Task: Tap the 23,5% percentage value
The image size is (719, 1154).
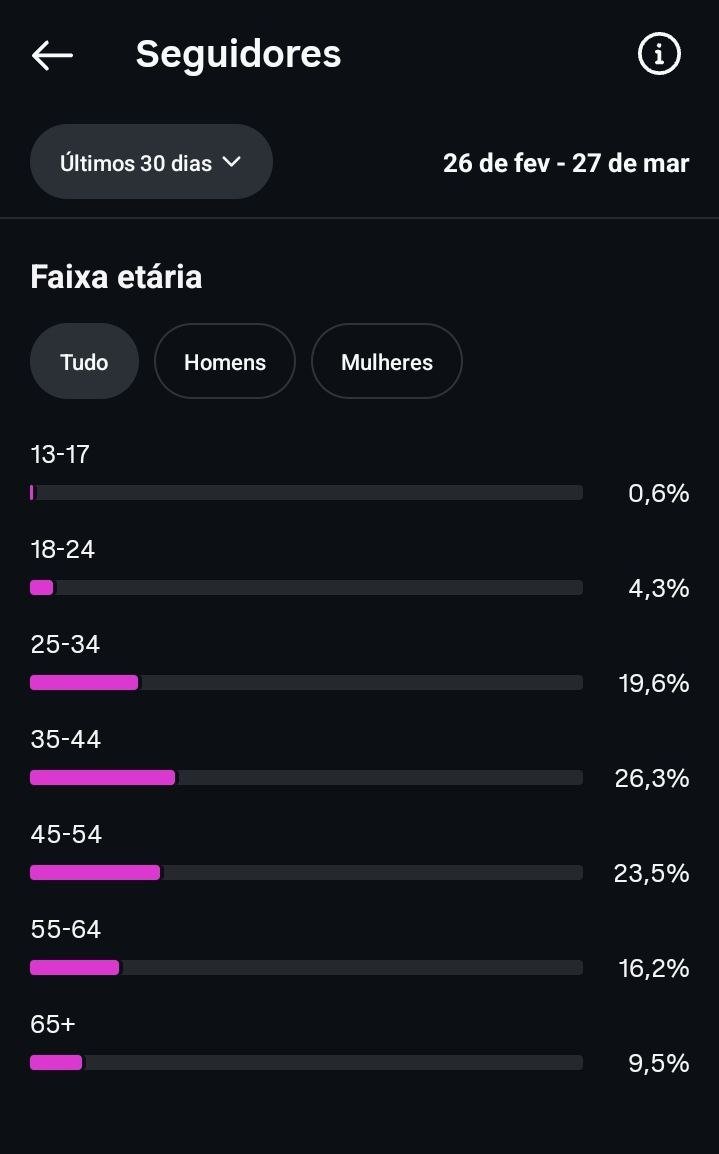Action: click(x=651, y=874)
